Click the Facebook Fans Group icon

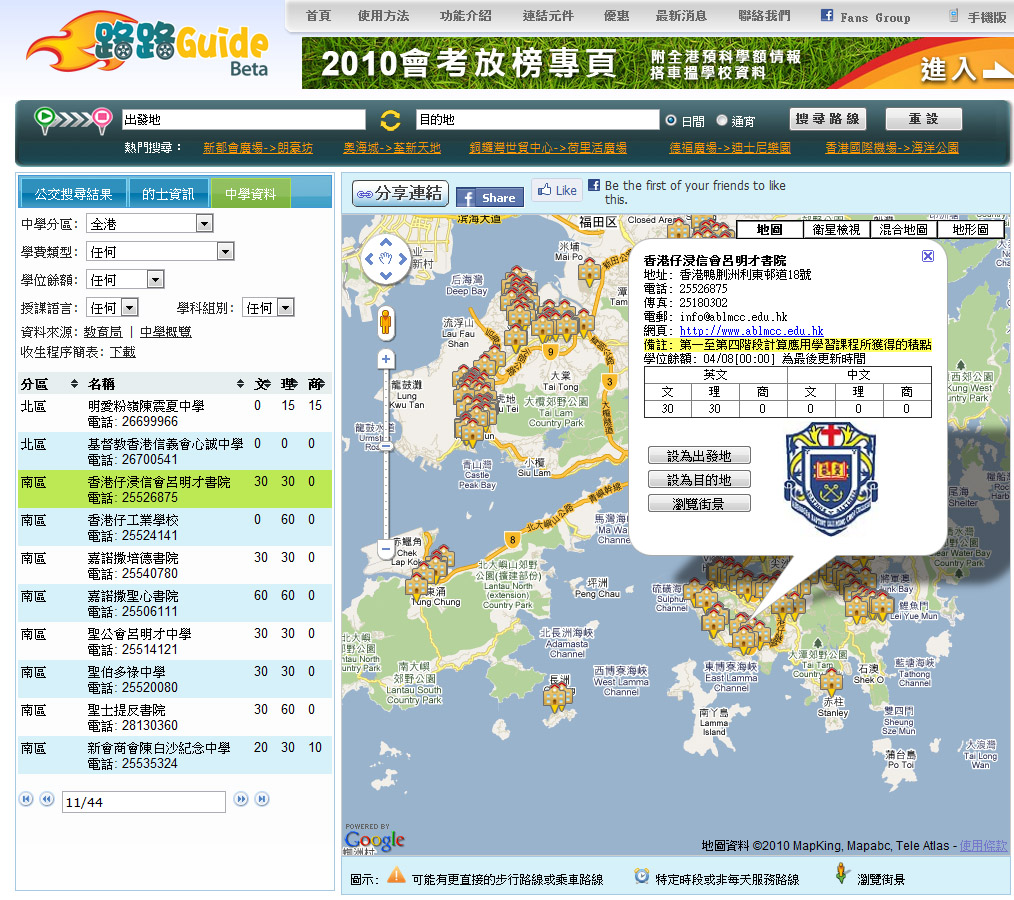(826, 16)
